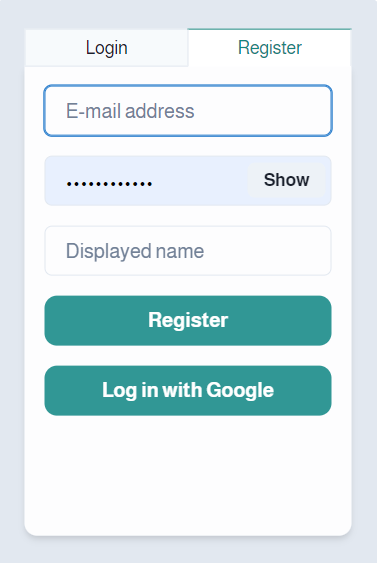
Task: Sign in using the Google button
Action: (x=188, y=390)
